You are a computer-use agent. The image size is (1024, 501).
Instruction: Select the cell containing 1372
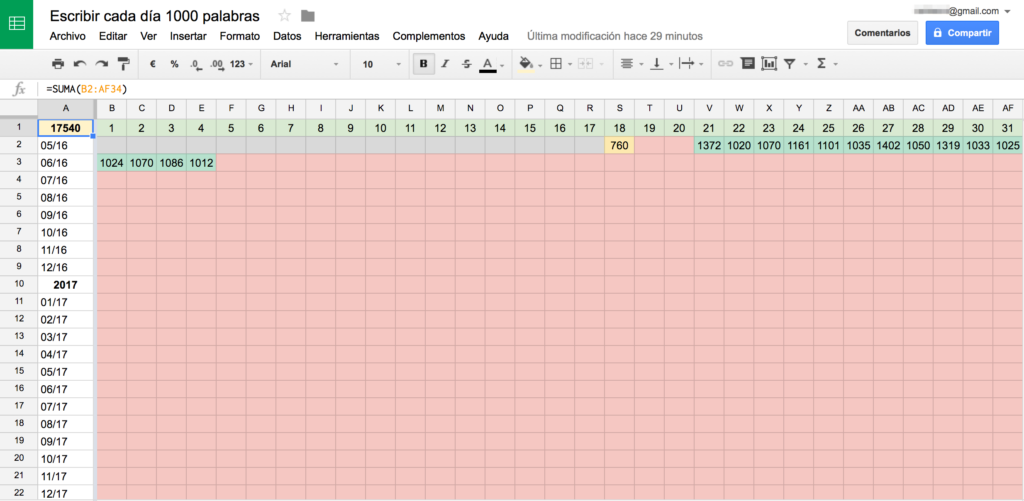(x=709, y=146)
